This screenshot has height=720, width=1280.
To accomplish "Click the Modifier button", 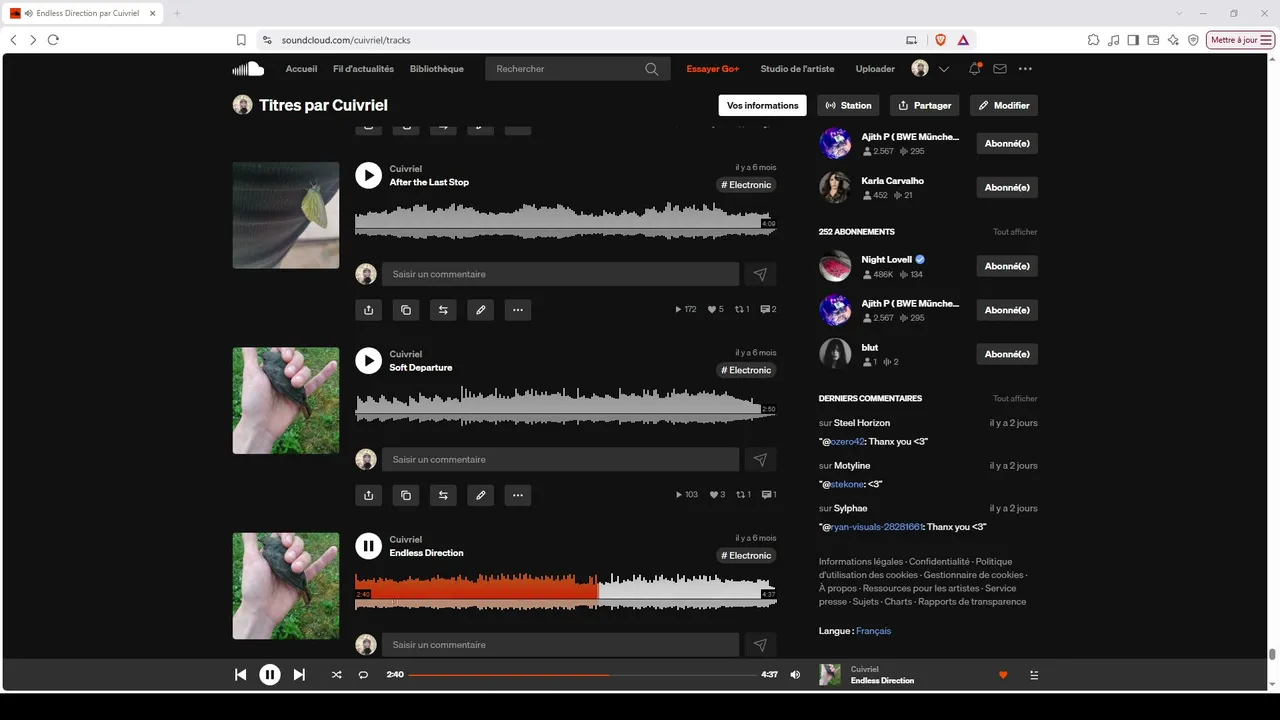I will (1004, 105).
